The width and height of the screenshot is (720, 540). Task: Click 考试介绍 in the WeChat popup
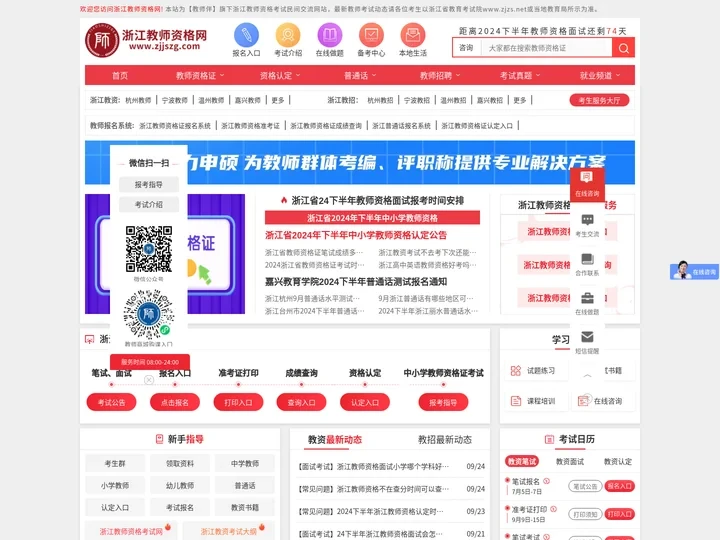point(149,204)
